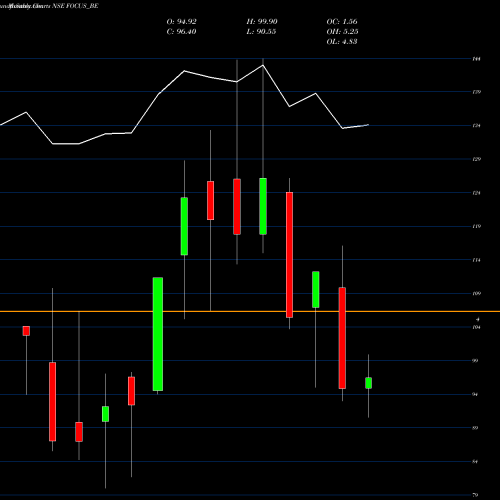Click the OL: 4.83 readout
500x500 pixels.
tap(342, 42)
